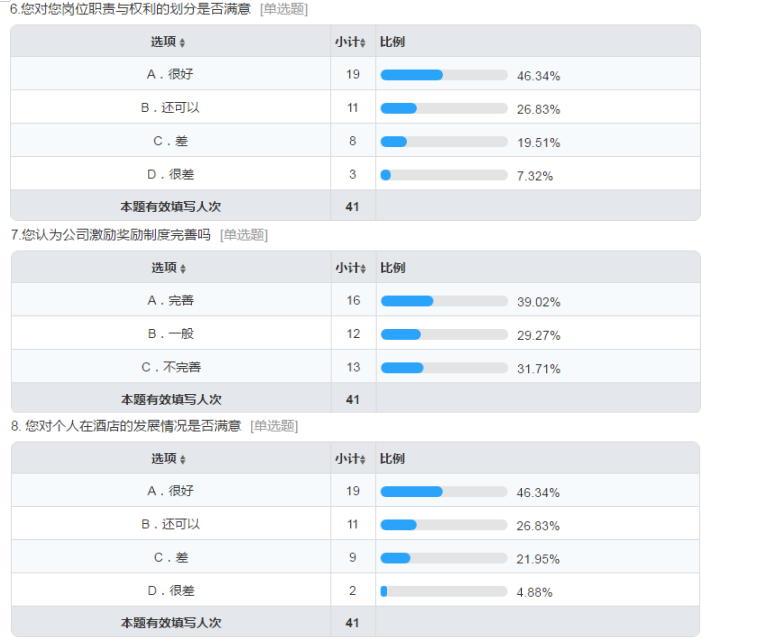Viewport: 769px width, 643px height.
Task: Click the 本题有效填写人次 total row of question 8
Action: pyautogui.click(x=356, y=622)
